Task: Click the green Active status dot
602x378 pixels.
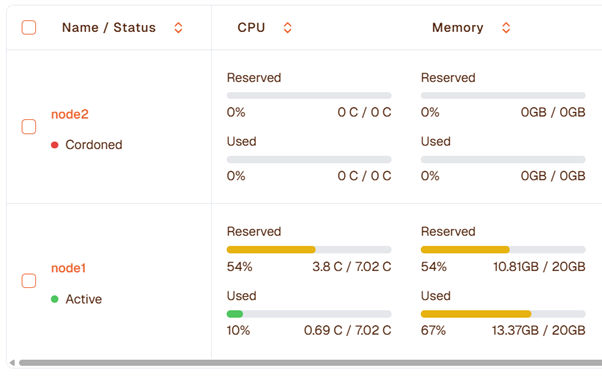Action: coord(55,299)
